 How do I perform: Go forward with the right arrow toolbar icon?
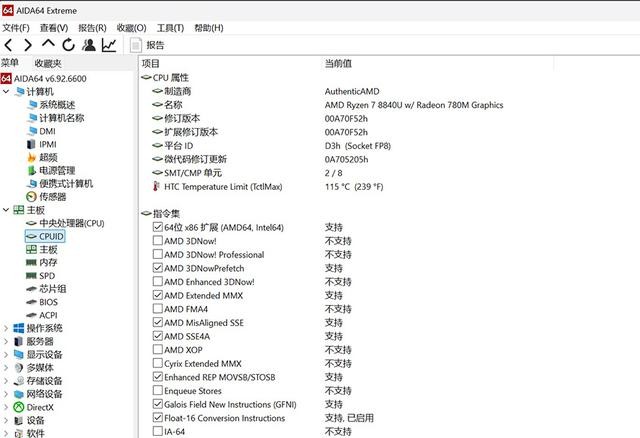[x=28, y=45]
